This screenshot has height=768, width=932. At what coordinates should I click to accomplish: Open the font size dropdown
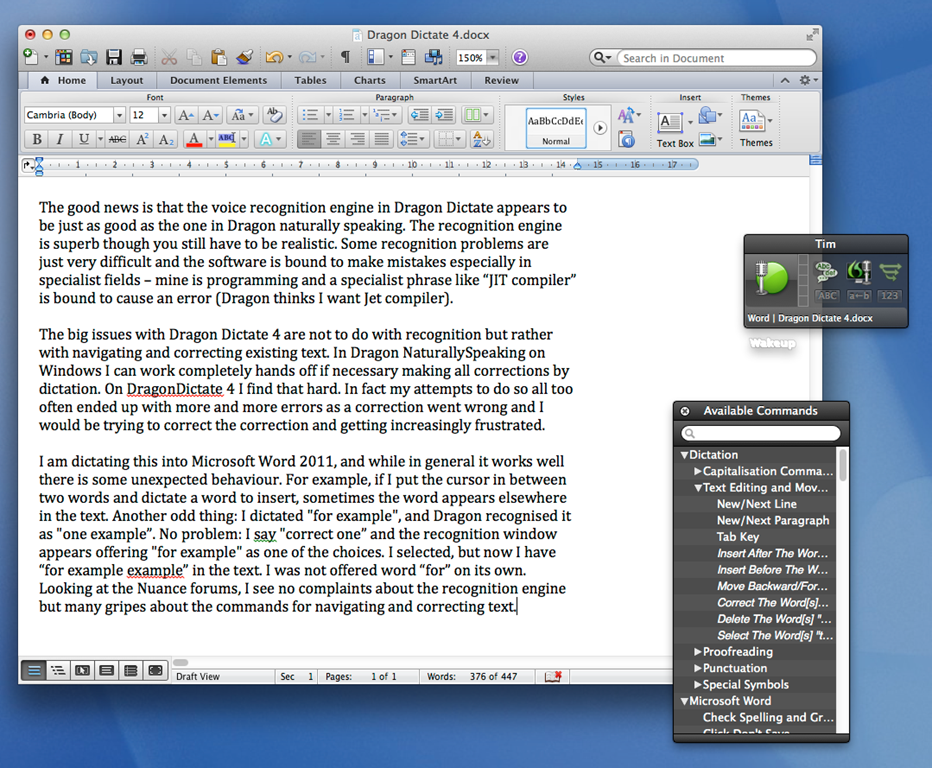coord(165,115)
